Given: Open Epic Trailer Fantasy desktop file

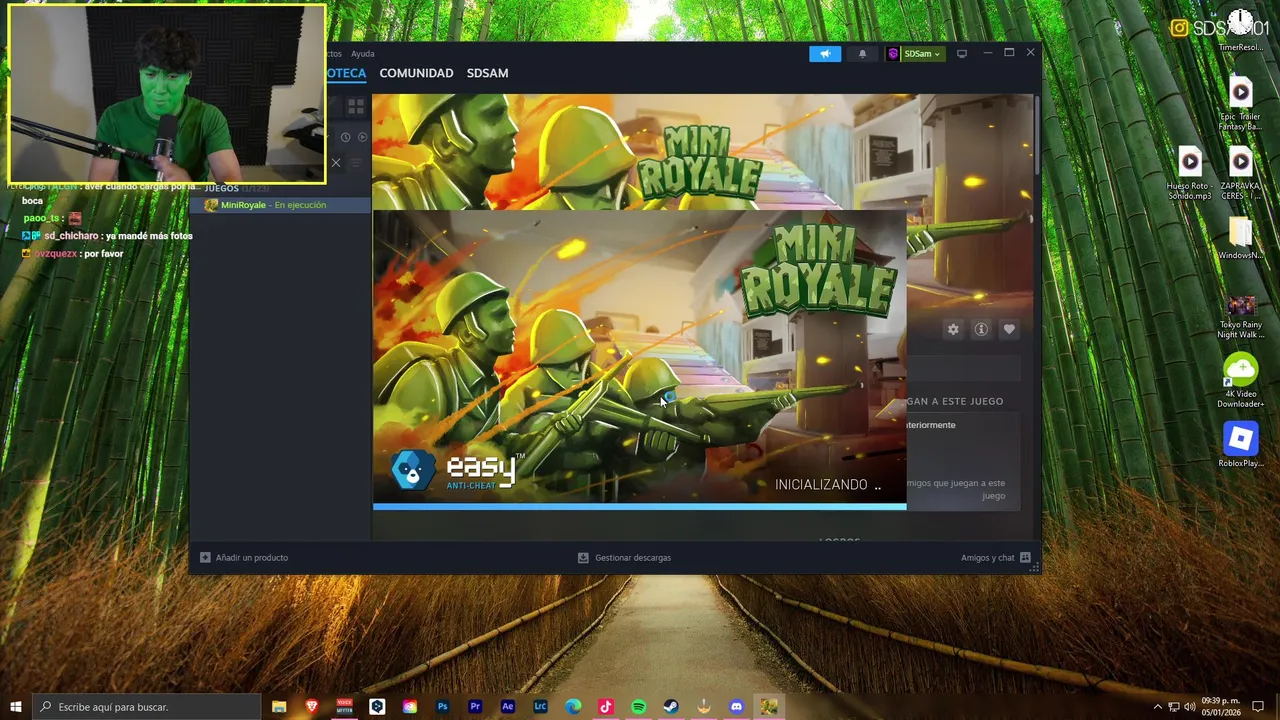Looking at the screenshot, I should pyautogui.click(x=1240, y=104).
